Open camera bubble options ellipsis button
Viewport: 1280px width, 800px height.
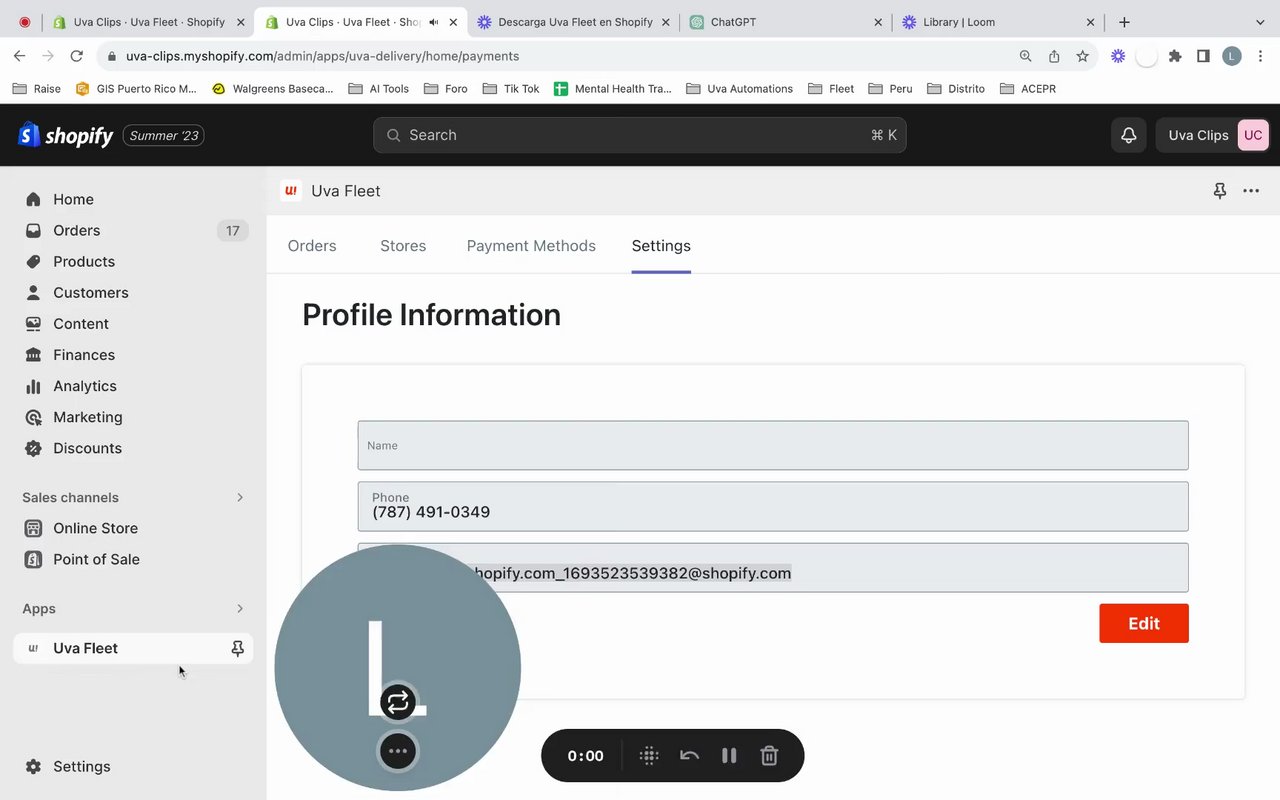pyautogui.click(x=398, y=751)
